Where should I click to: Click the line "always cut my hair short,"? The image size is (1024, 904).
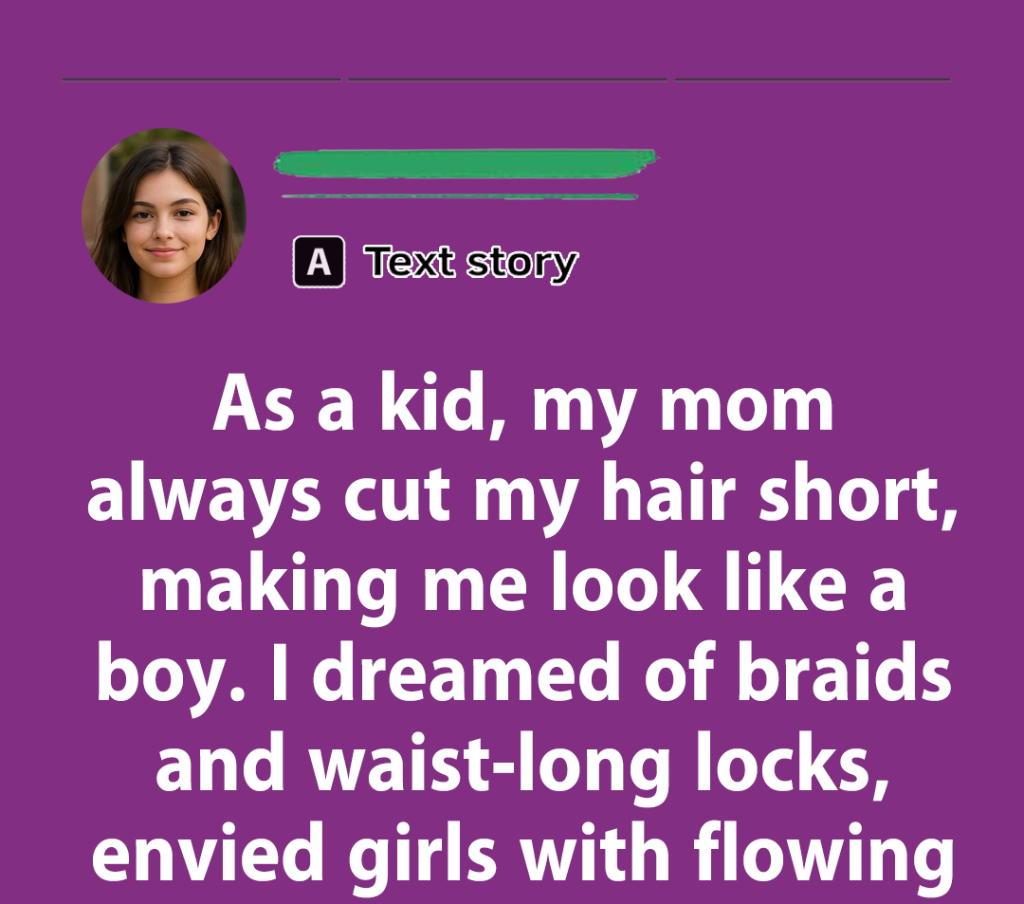tap(522, 496)
